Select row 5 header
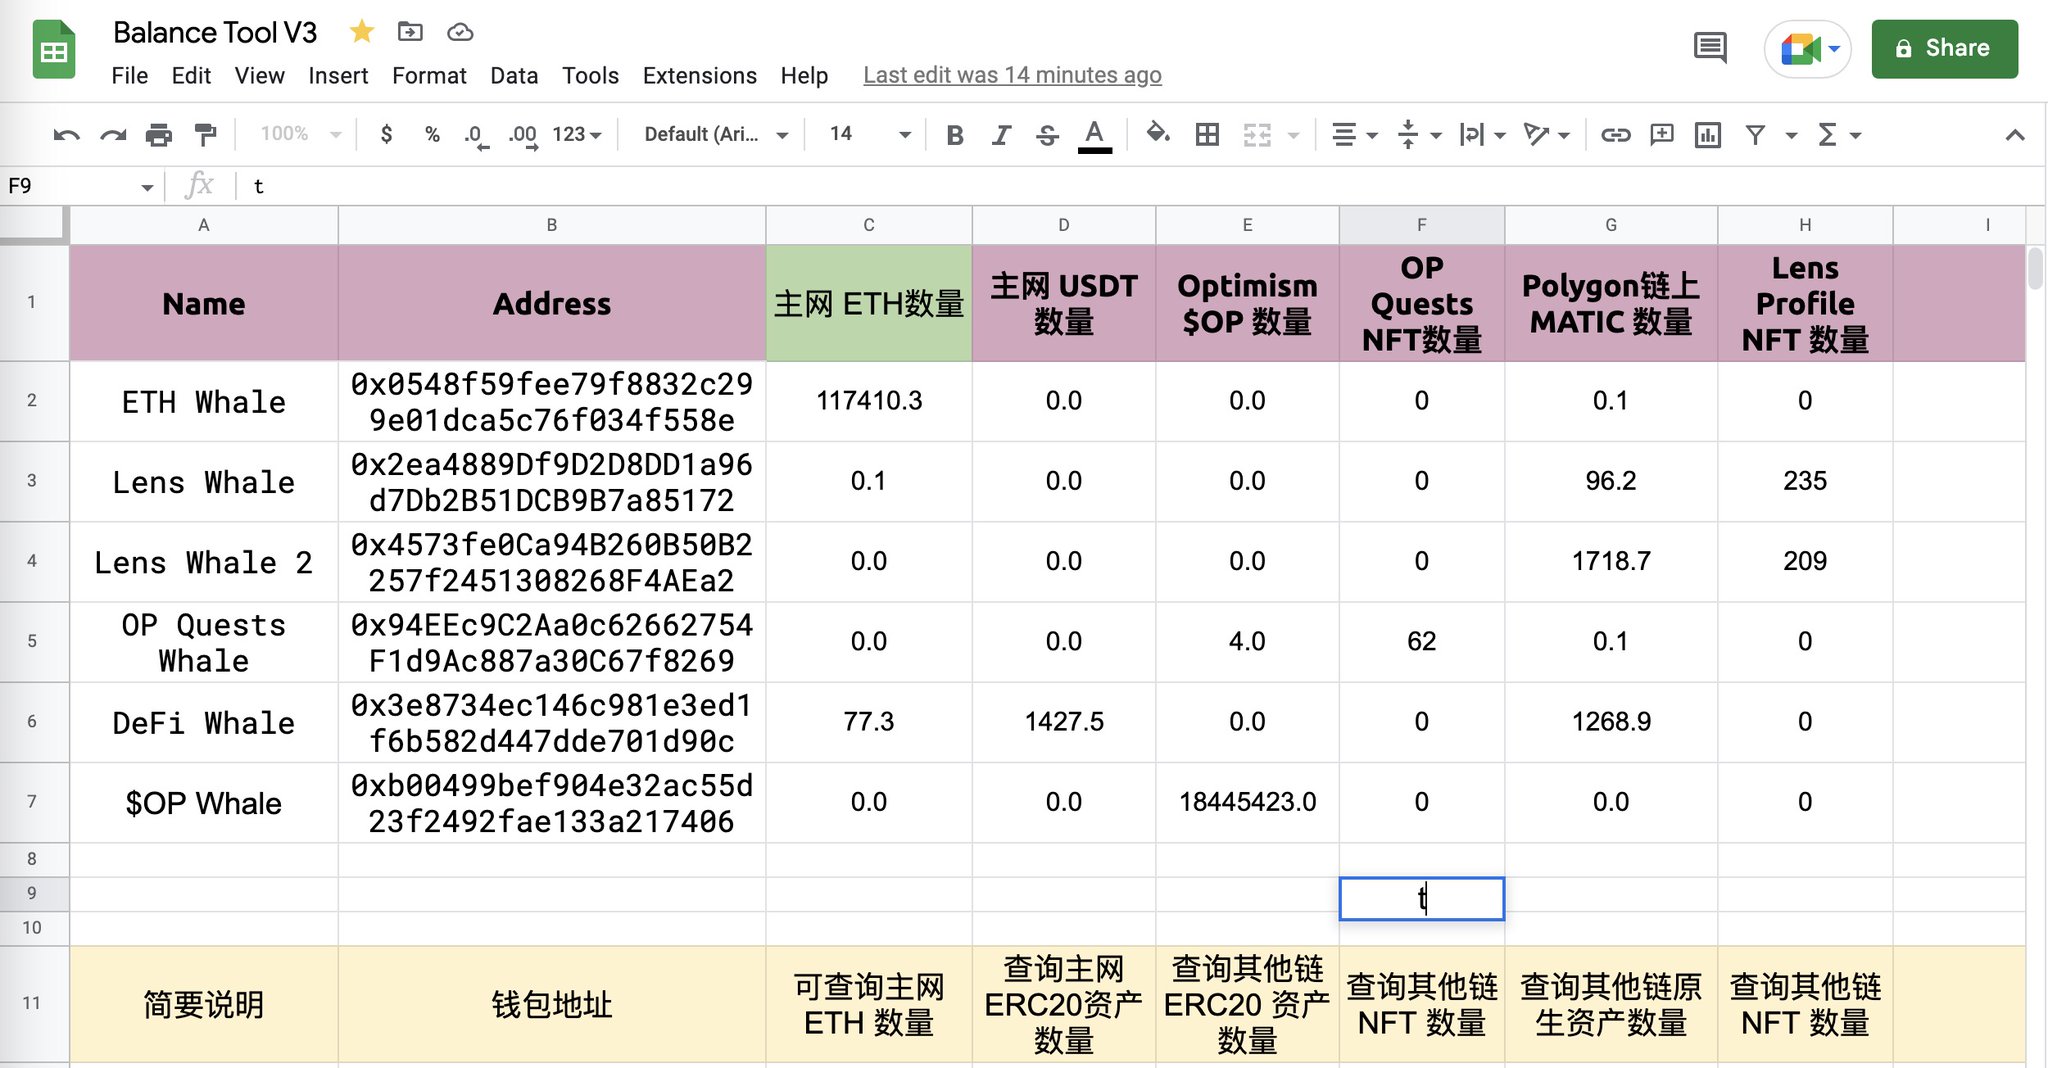Viewport: 2048px width, 1068px height. click(x=32, y=642)
